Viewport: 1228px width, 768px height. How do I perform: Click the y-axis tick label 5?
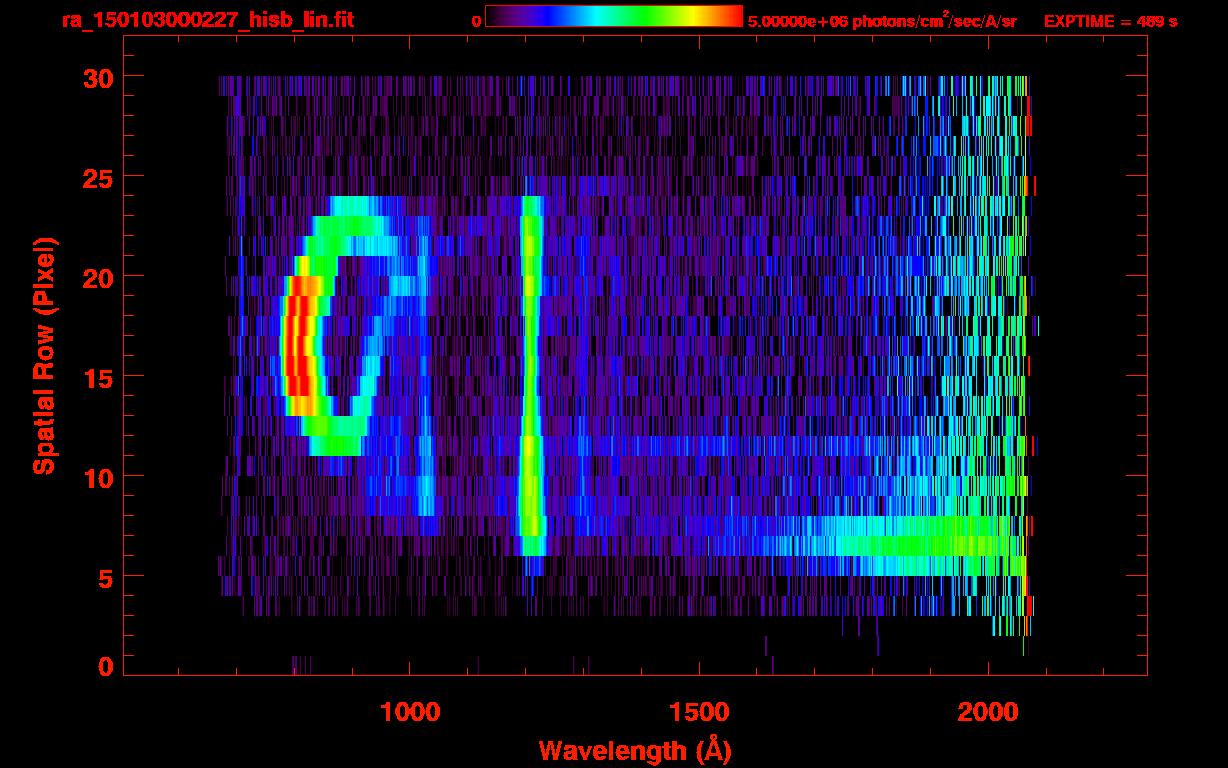[x=103, y=577]
